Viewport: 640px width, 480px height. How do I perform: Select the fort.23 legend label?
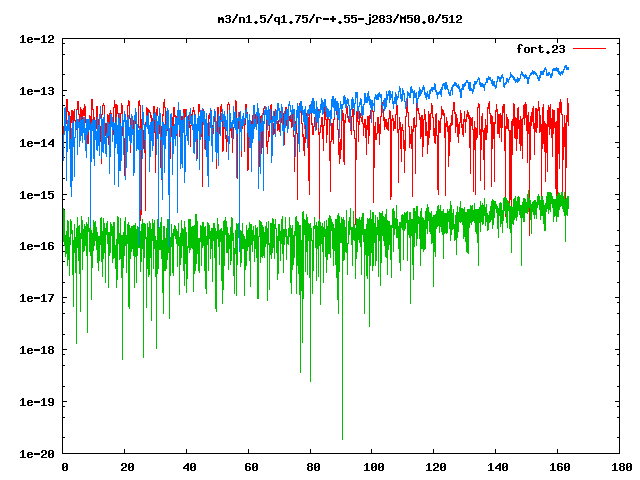540,49
